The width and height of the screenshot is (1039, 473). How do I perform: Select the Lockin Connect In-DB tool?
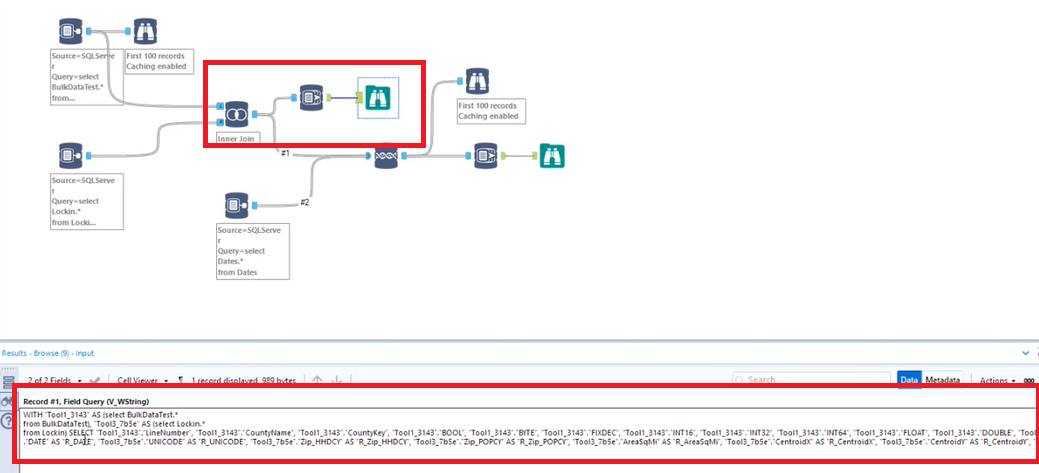69,155
